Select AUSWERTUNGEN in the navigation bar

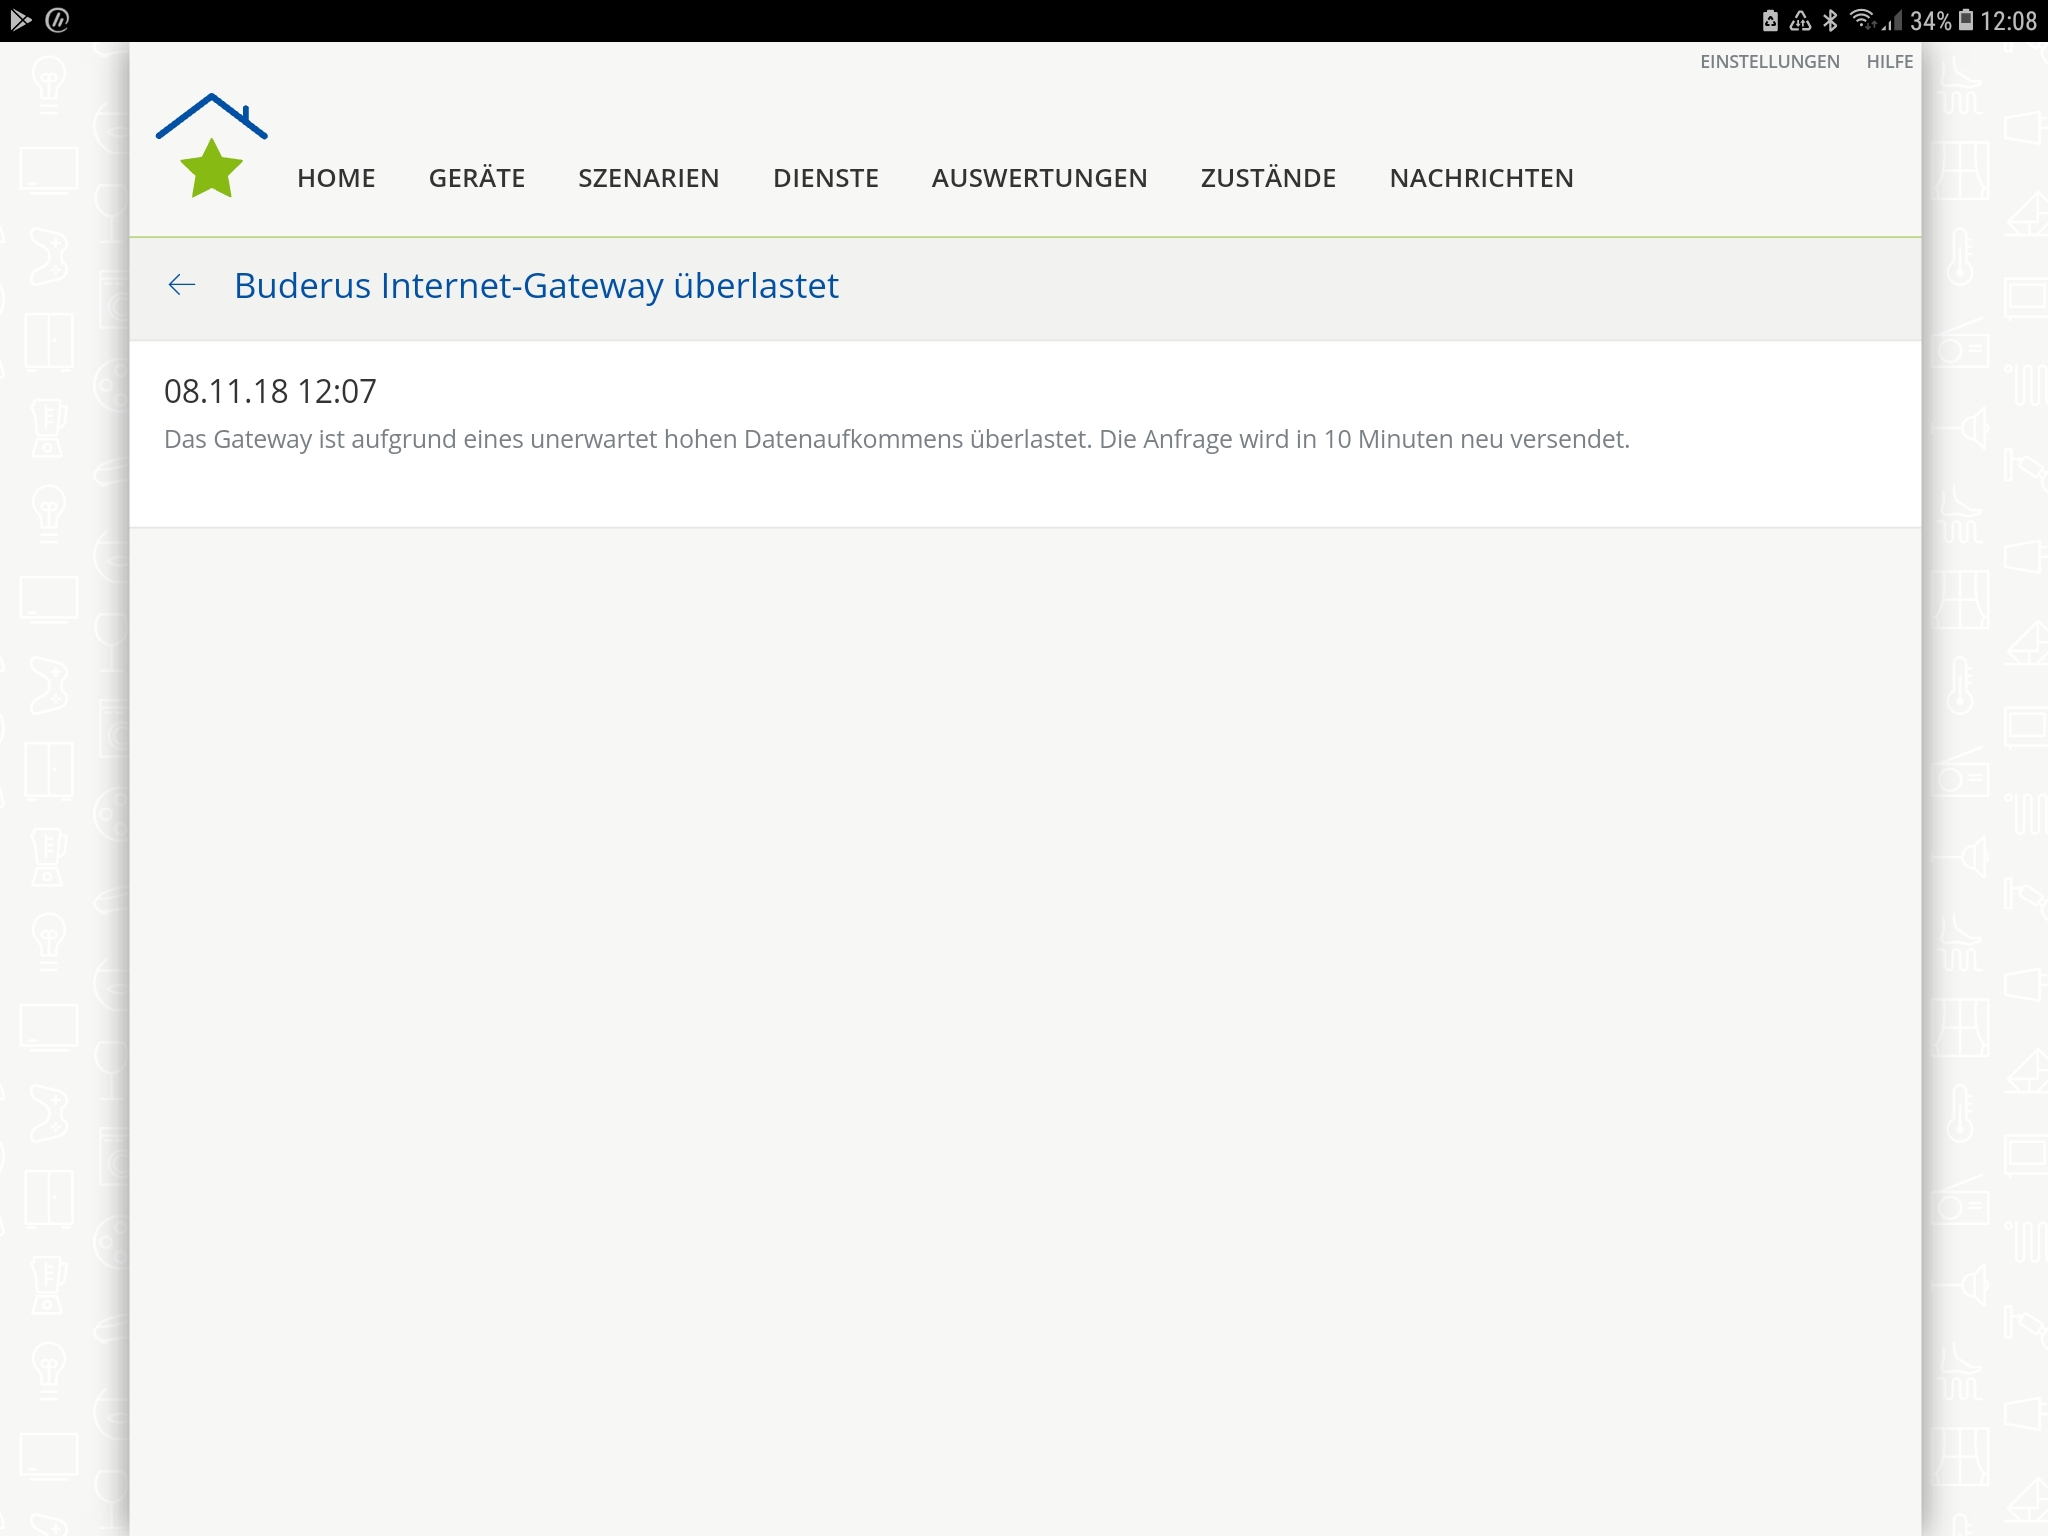(x=1039, y=178)
